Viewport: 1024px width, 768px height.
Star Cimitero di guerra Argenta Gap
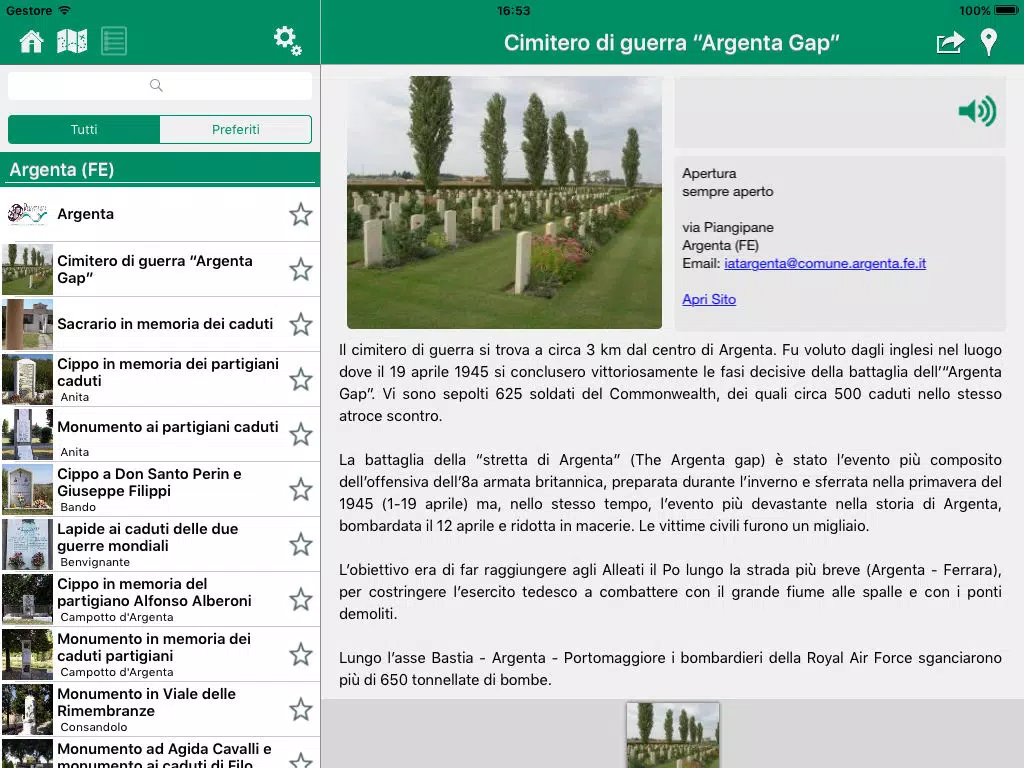point(300,269)
